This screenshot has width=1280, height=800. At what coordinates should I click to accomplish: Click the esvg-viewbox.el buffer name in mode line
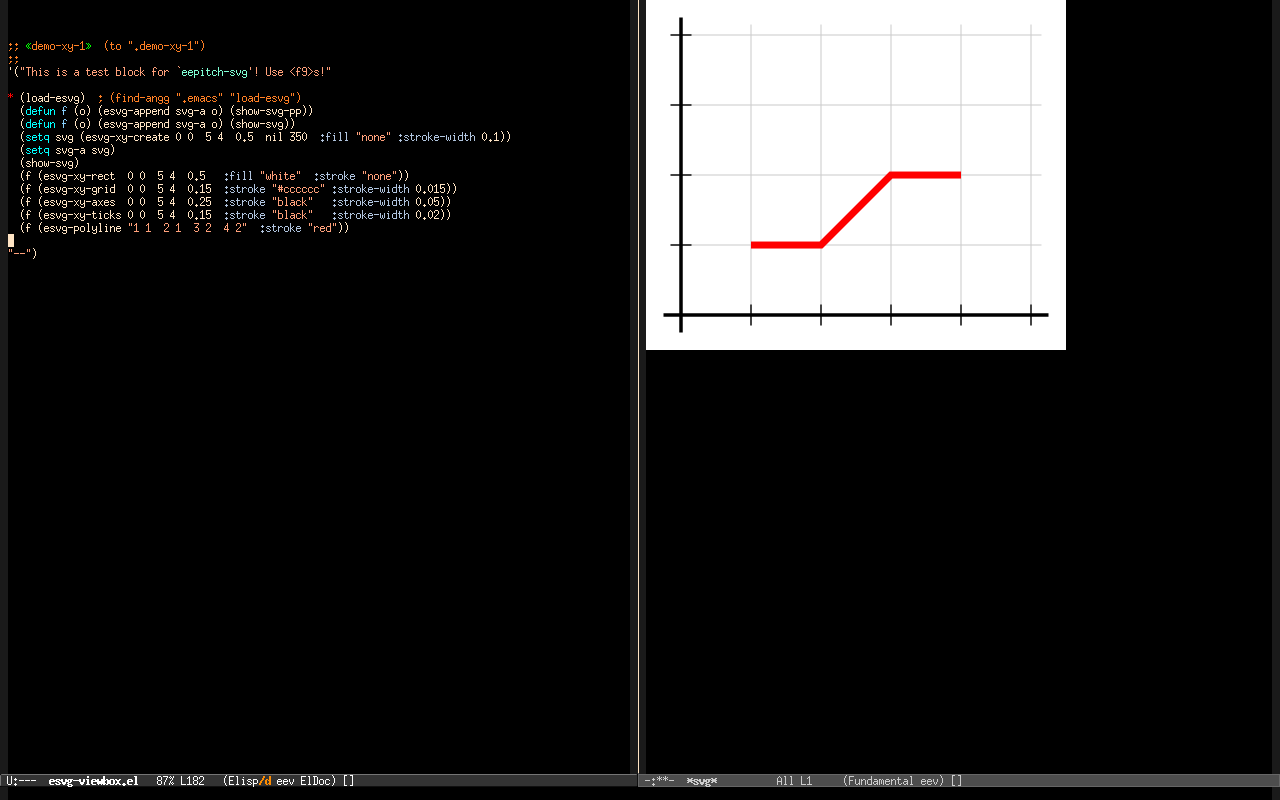coord(93,781)
